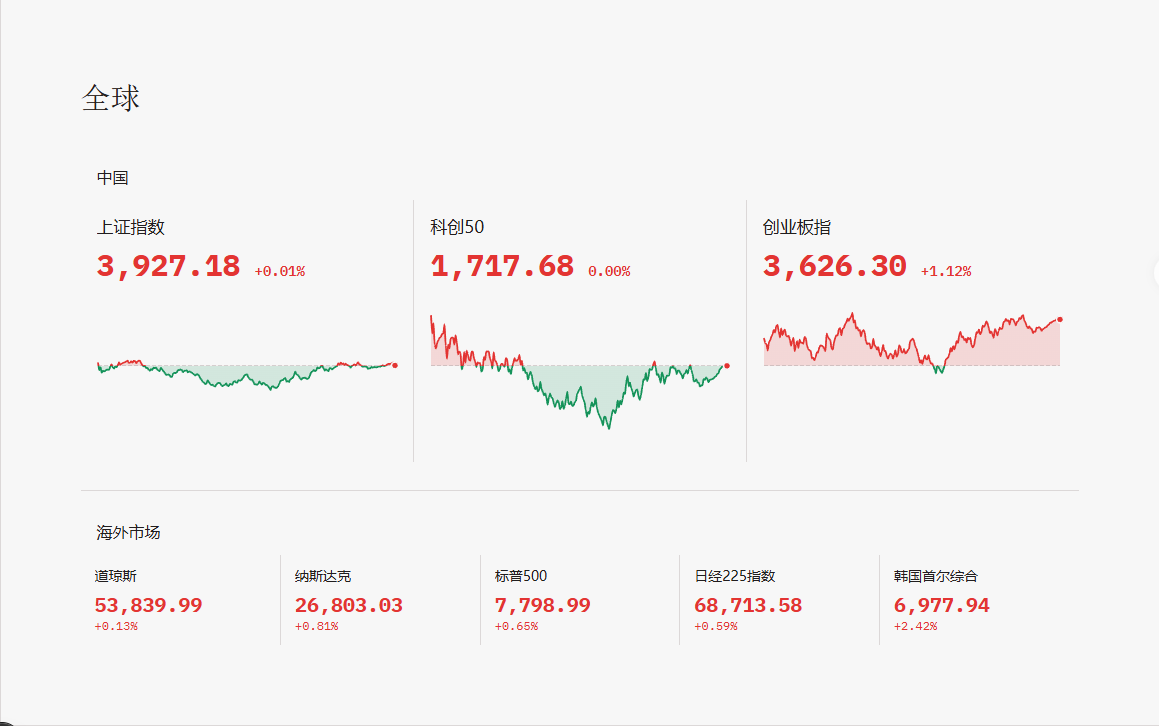Click the +0.65% change under 标普500
Screen dimensions: 1159x726
(516, 626)
